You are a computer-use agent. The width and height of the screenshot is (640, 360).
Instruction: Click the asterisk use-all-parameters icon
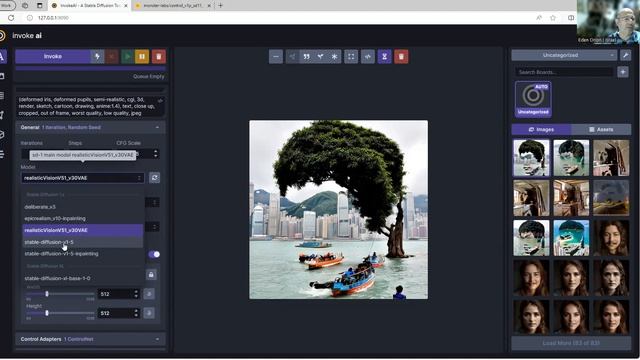(334, 57)
